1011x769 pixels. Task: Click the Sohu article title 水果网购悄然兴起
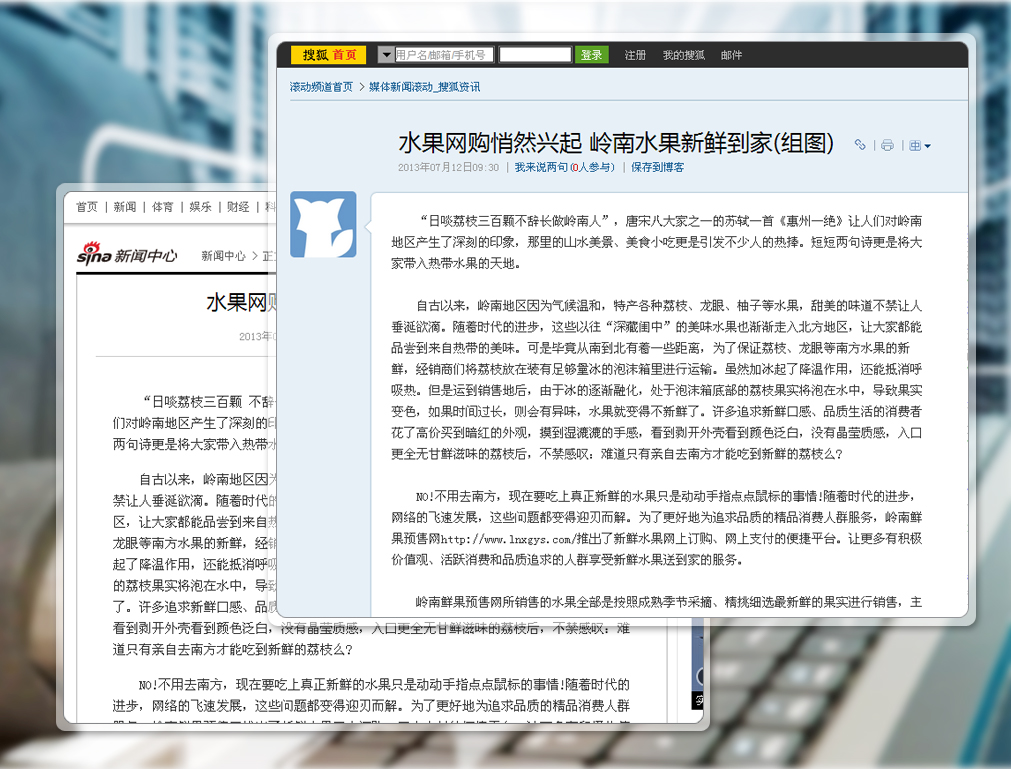490,143
